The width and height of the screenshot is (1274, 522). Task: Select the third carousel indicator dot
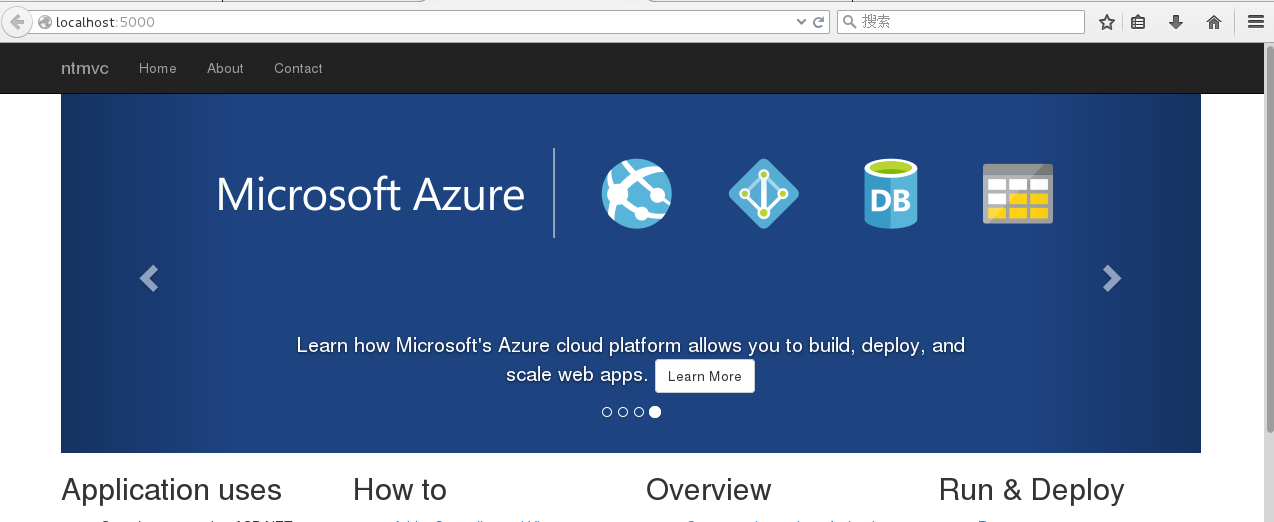coord(639,412)
